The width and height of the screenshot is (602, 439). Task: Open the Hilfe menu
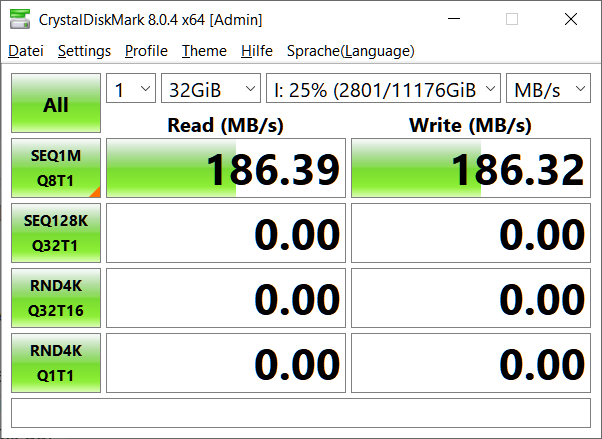click(x=257, y=51)
